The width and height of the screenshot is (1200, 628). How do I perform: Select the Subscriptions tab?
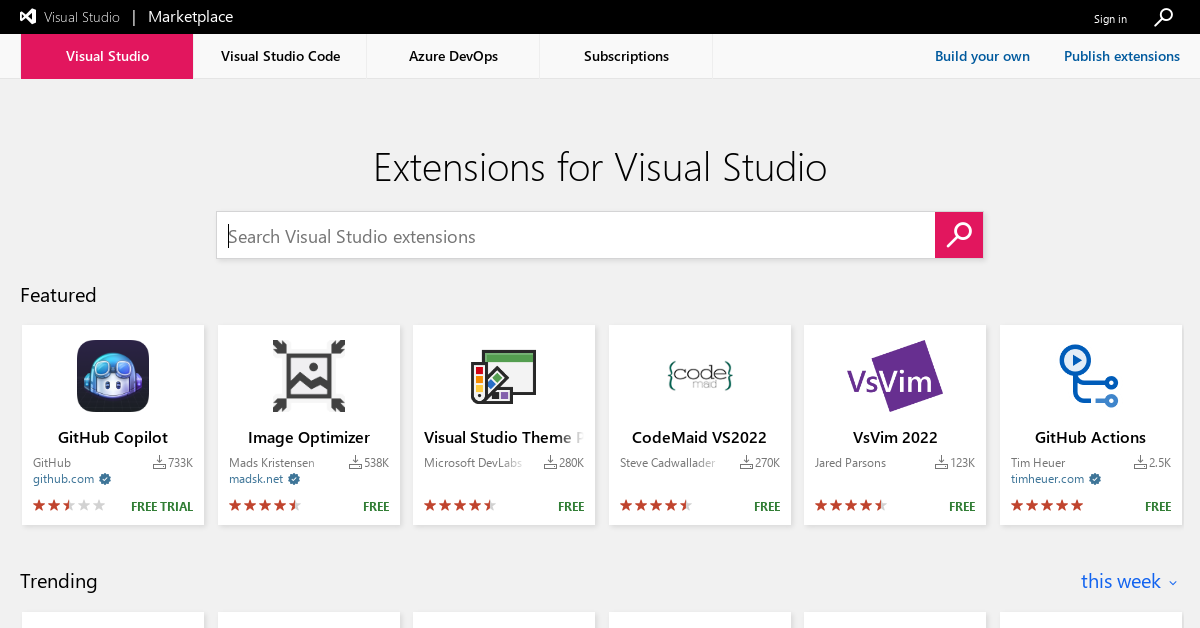pos(626,56)
